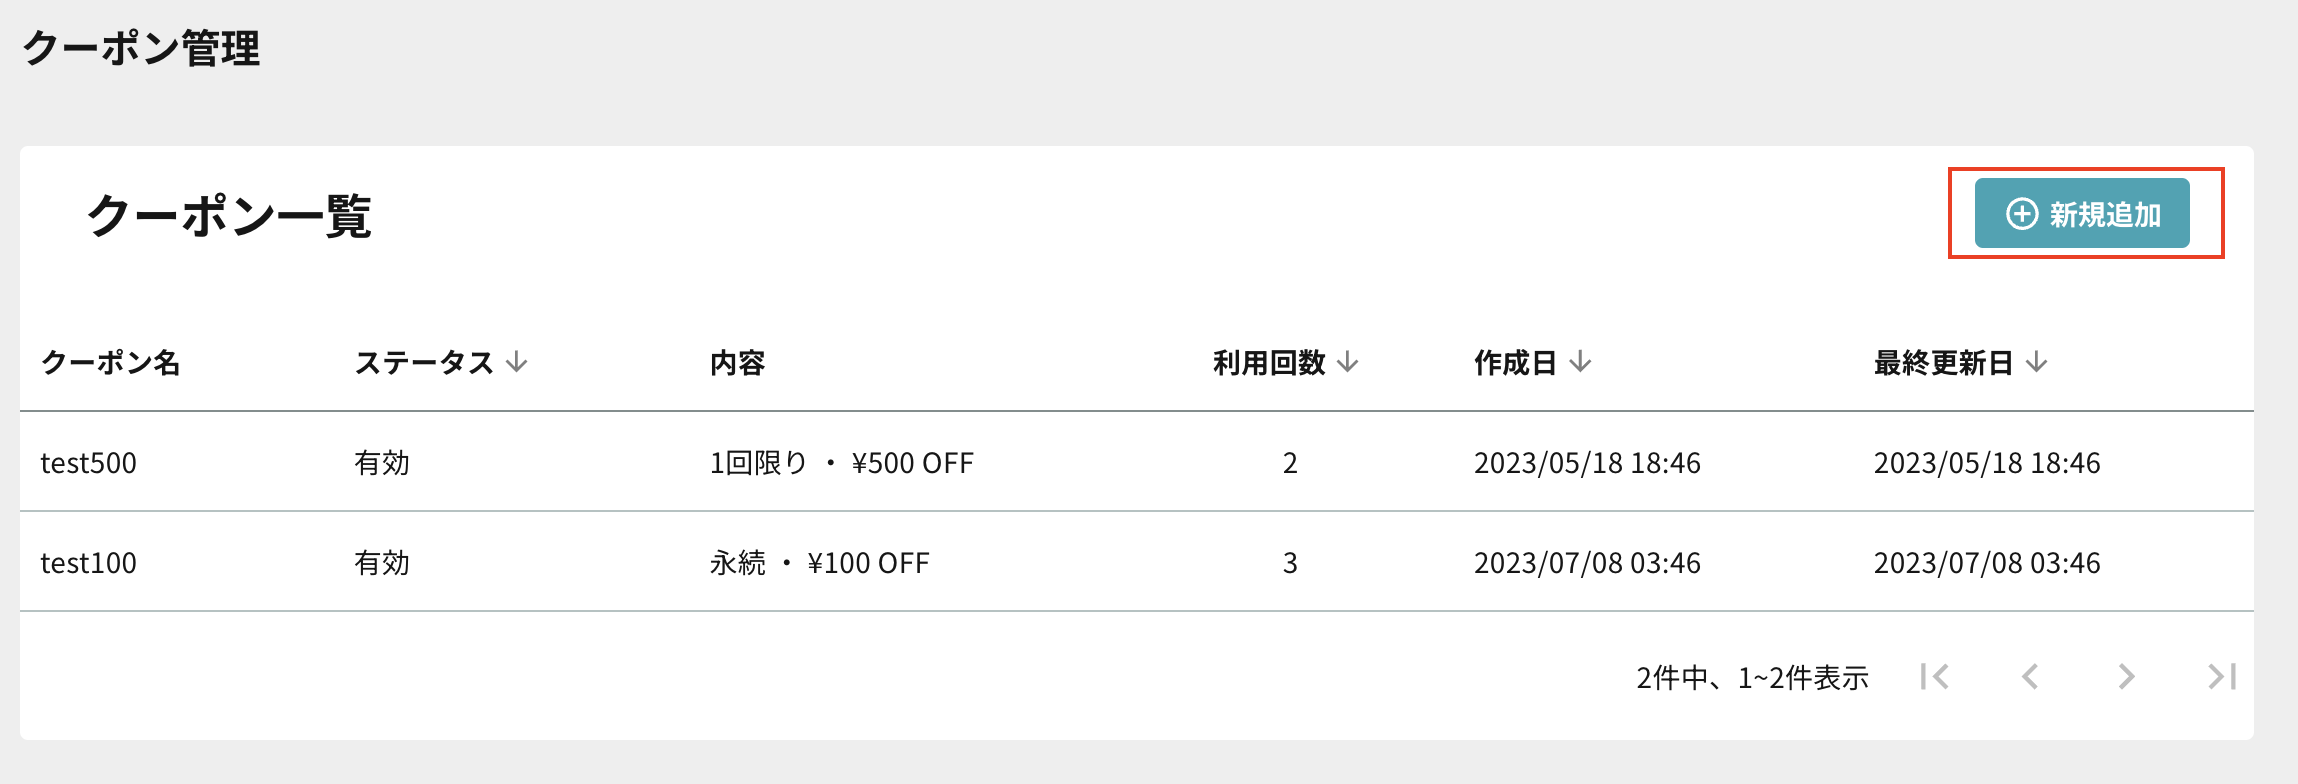Open the test500 coupon row
The width and height of the screenshot is (2298, 784).
(x=1137, y=462)
